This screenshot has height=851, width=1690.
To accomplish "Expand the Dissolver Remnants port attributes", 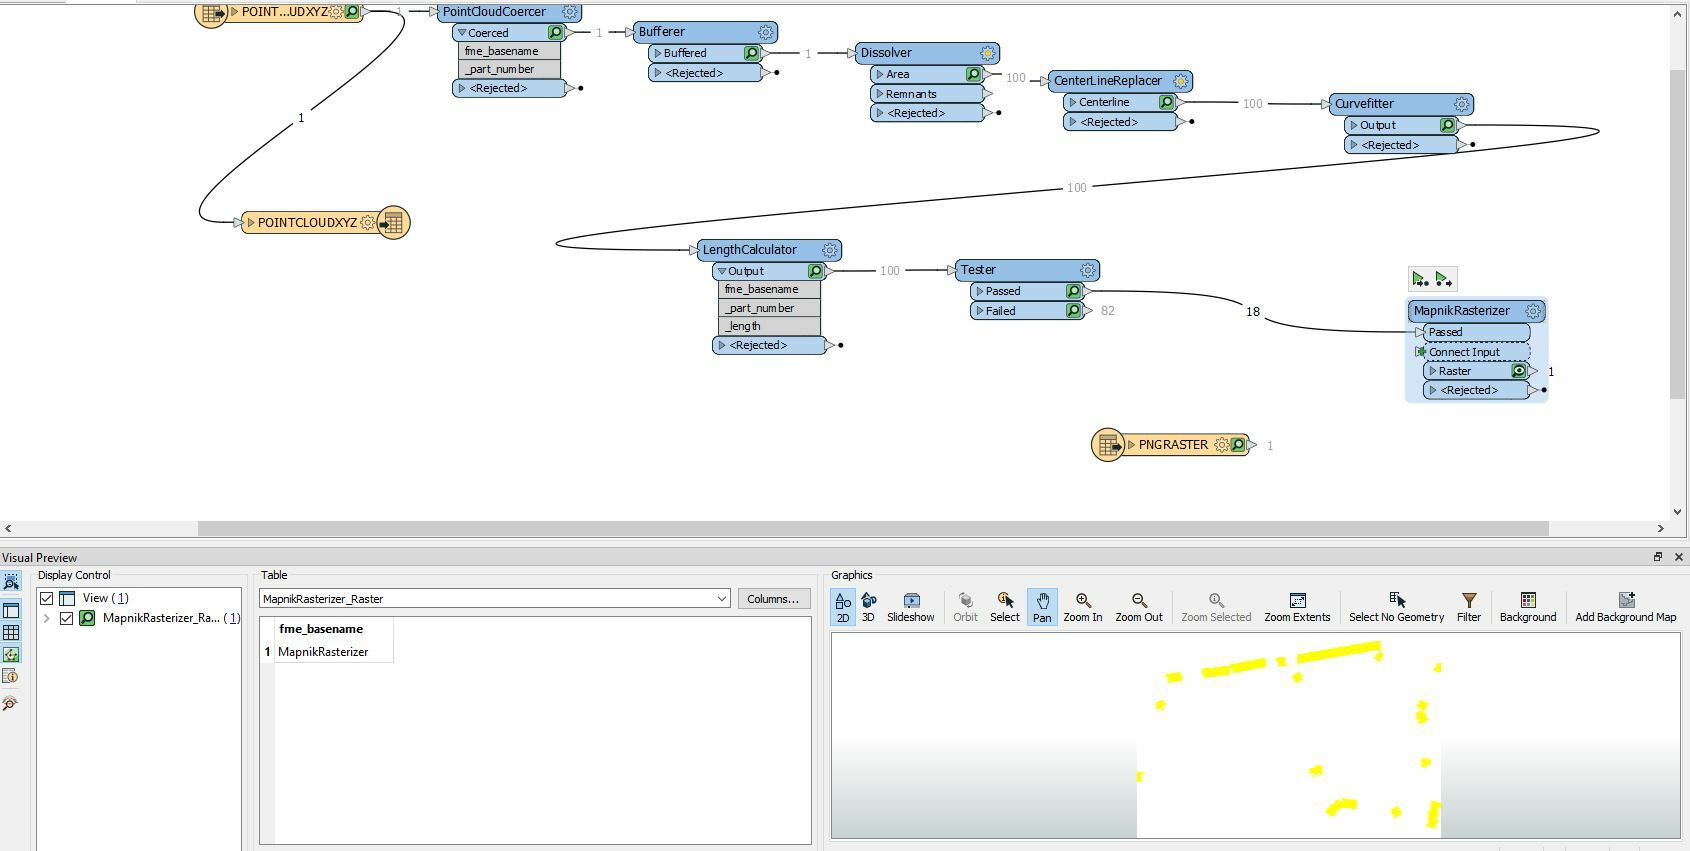I will click(880, 94).
